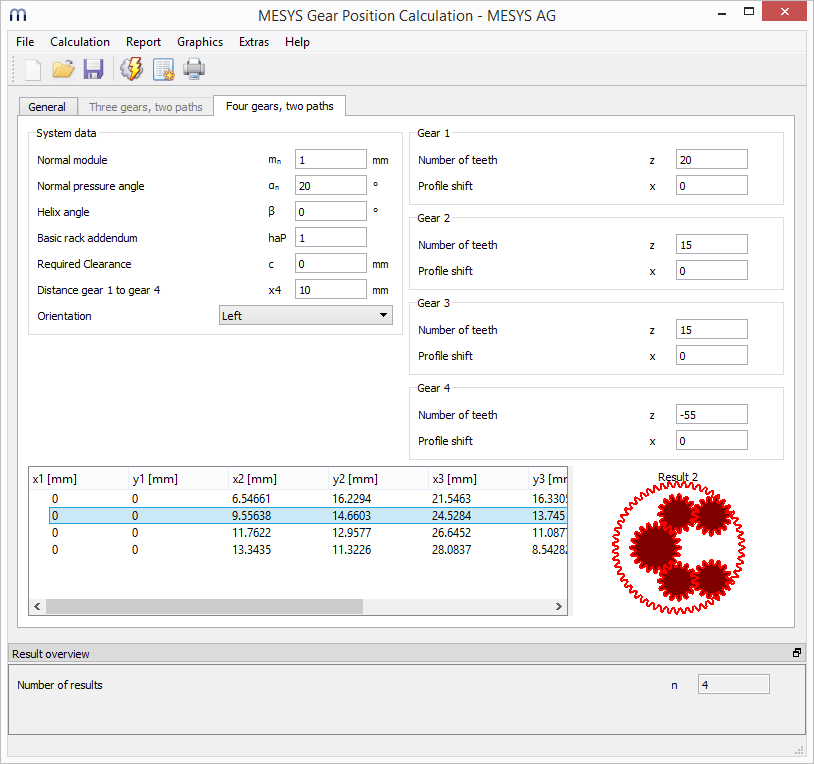The image size is (814, 764).
Task: Click the Gear 4 number of teeth field
Action: coord(711,415)
